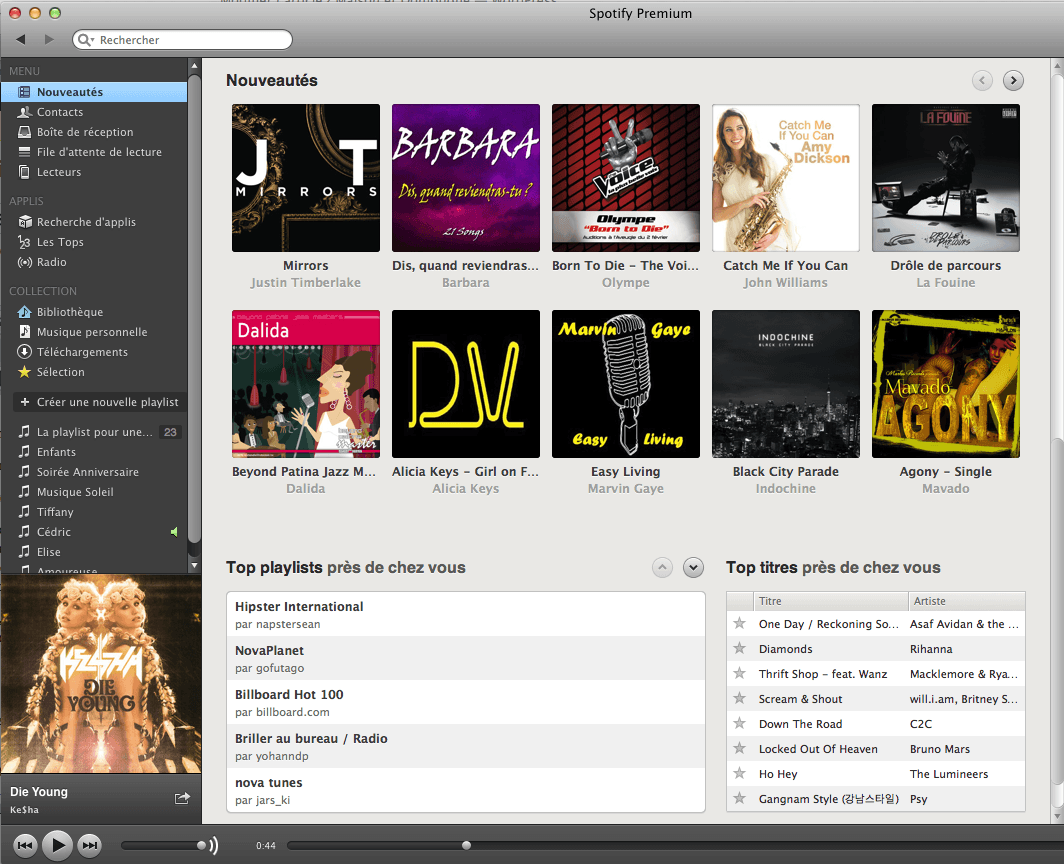Star the Ho Hey track
1064x864 pixels.
point(740,773)
